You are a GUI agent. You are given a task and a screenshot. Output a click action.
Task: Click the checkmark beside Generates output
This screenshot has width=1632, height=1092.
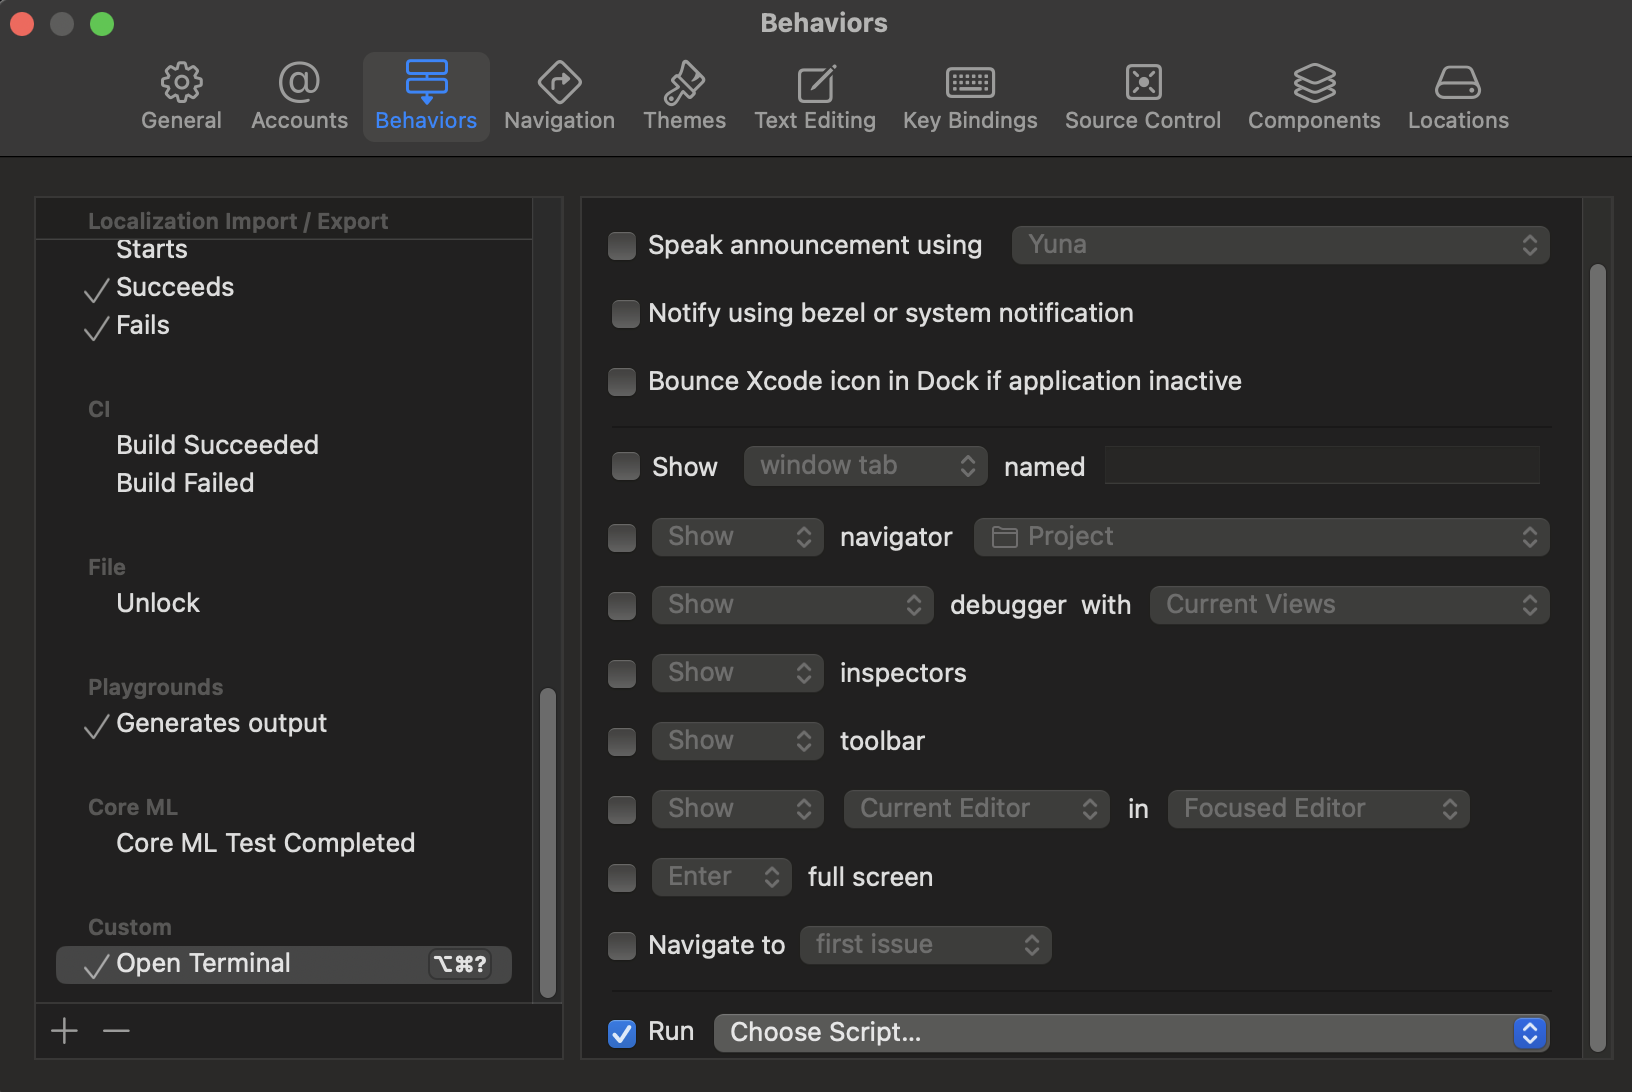click(96, 726)
